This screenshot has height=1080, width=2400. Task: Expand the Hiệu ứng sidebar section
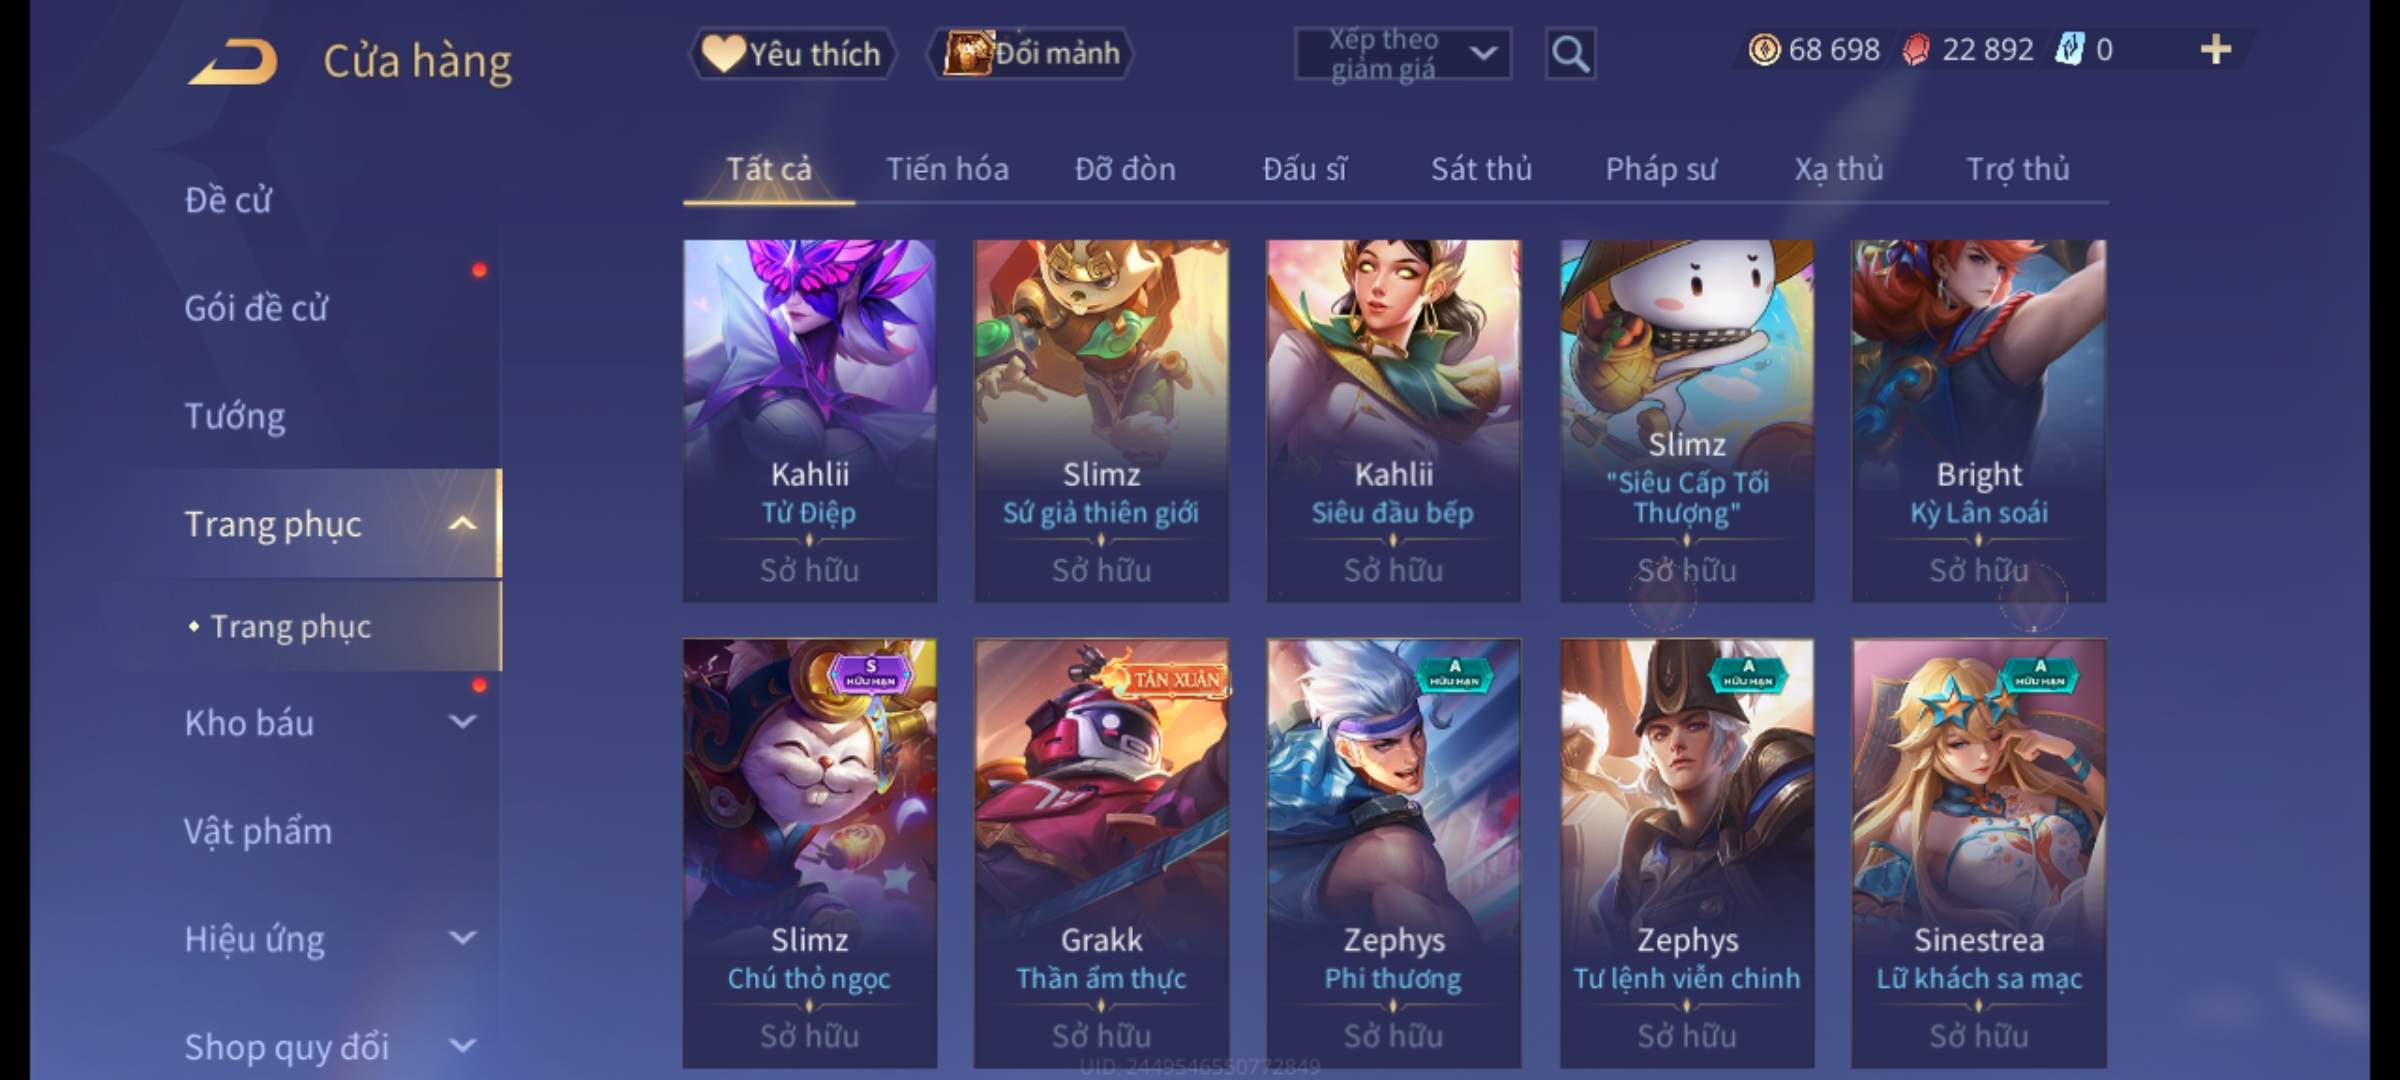click(462, 937)
